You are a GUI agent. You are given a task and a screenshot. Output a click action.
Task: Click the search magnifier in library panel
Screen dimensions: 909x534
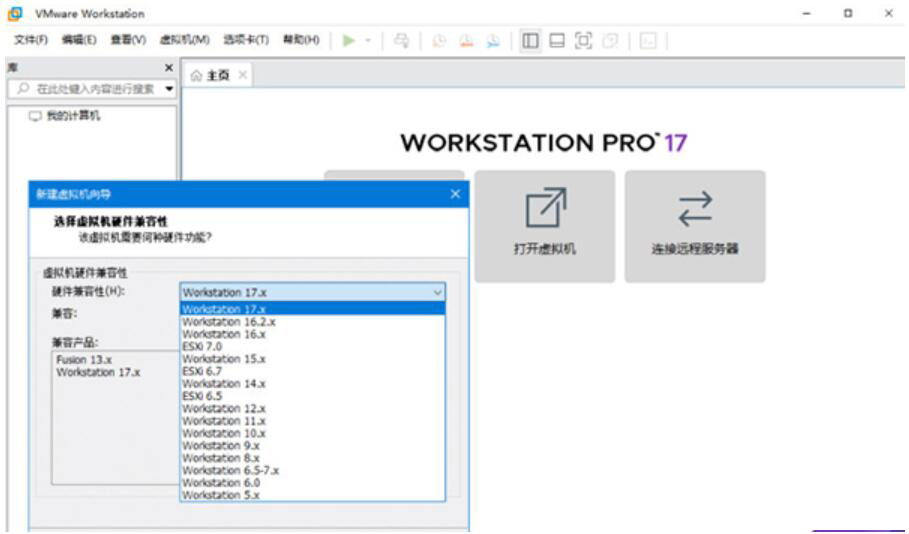point(23,88)
